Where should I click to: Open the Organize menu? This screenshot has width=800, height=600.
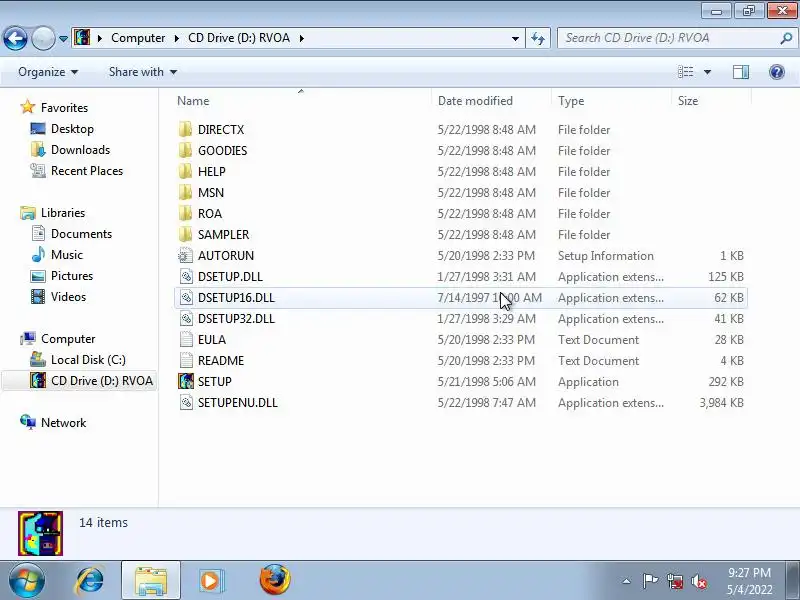click(48, 72)
